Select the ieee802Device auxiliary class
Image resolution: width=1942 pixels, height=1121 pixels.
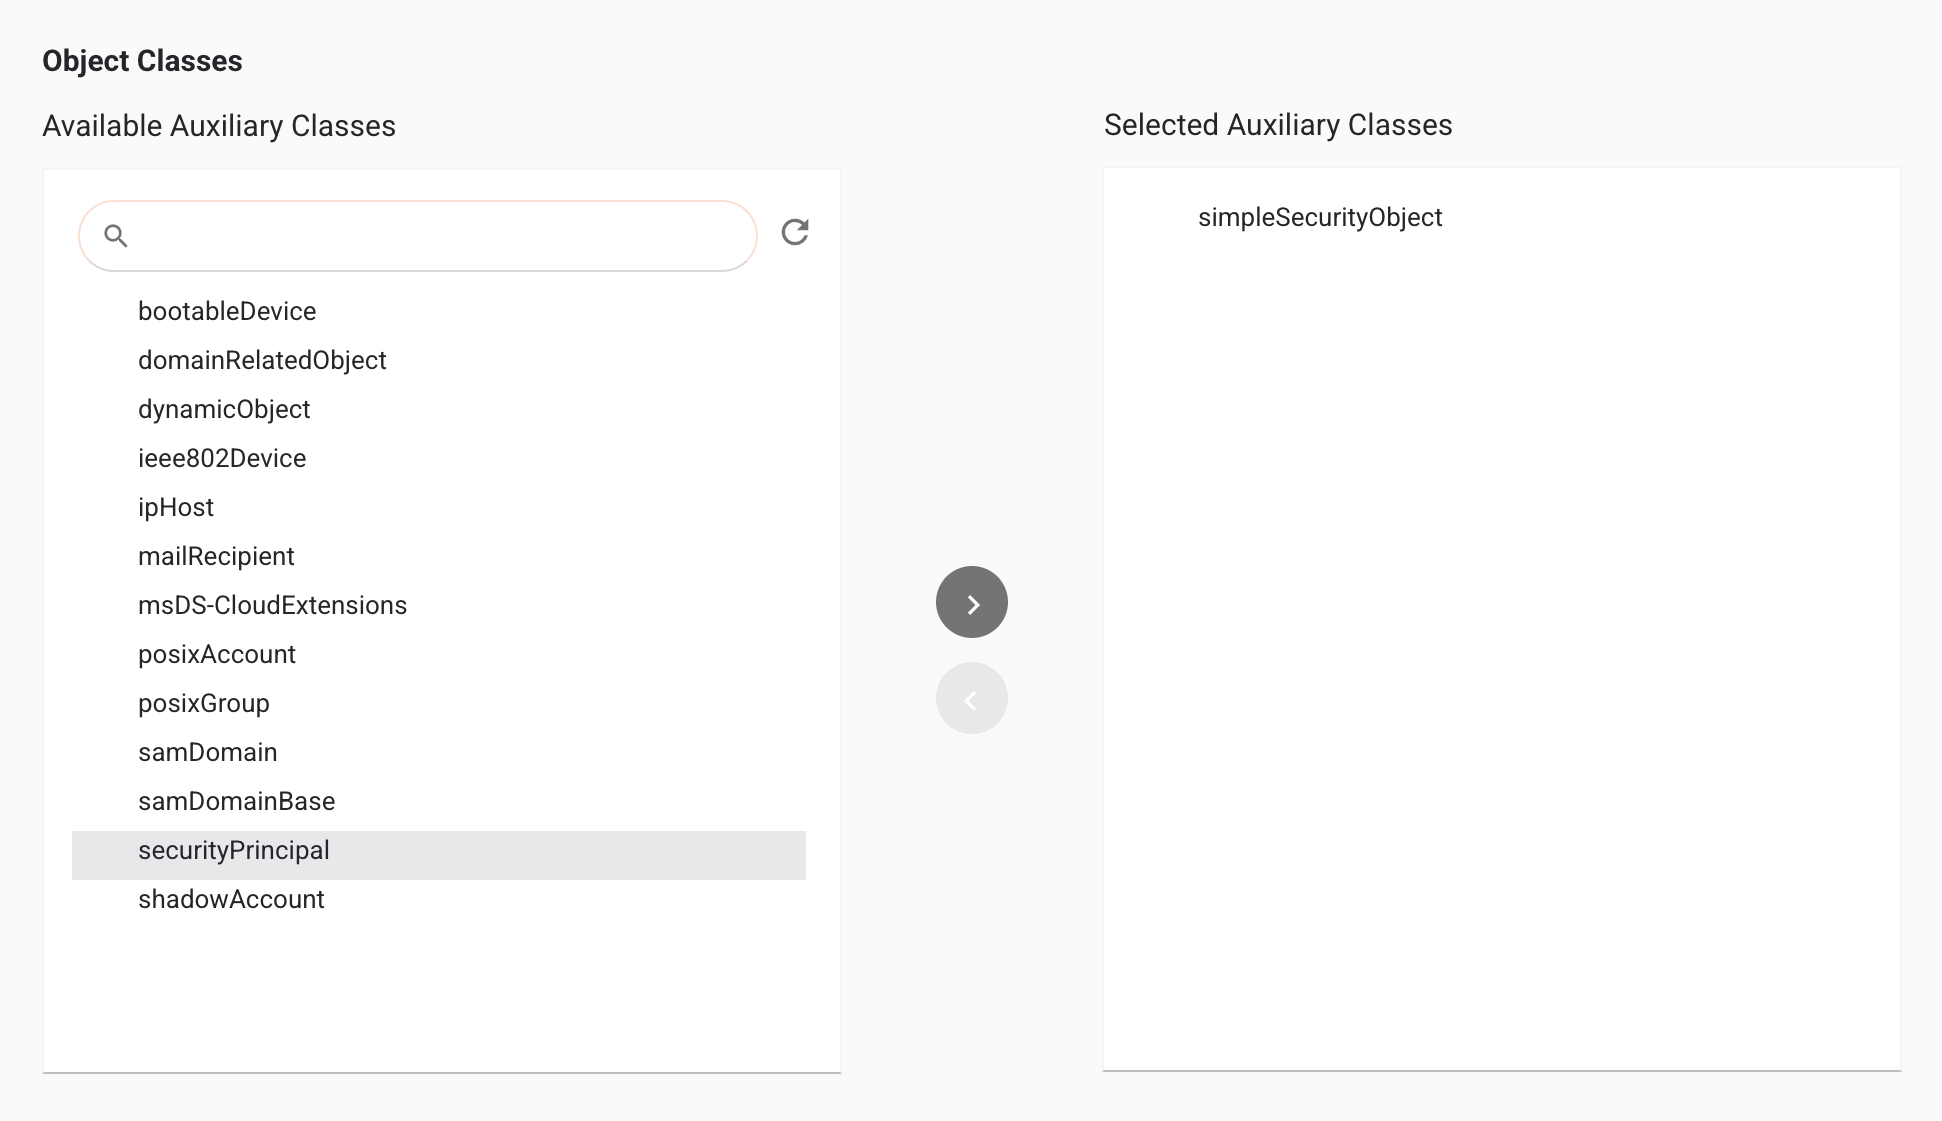(222, 458)
